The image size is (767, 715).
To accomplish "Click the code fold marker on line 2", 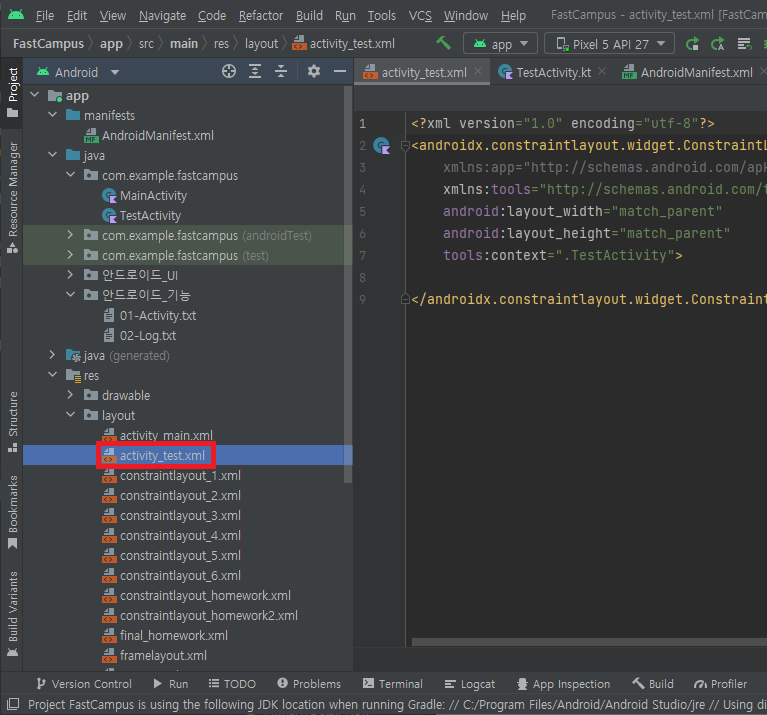I will pos(405,146).
